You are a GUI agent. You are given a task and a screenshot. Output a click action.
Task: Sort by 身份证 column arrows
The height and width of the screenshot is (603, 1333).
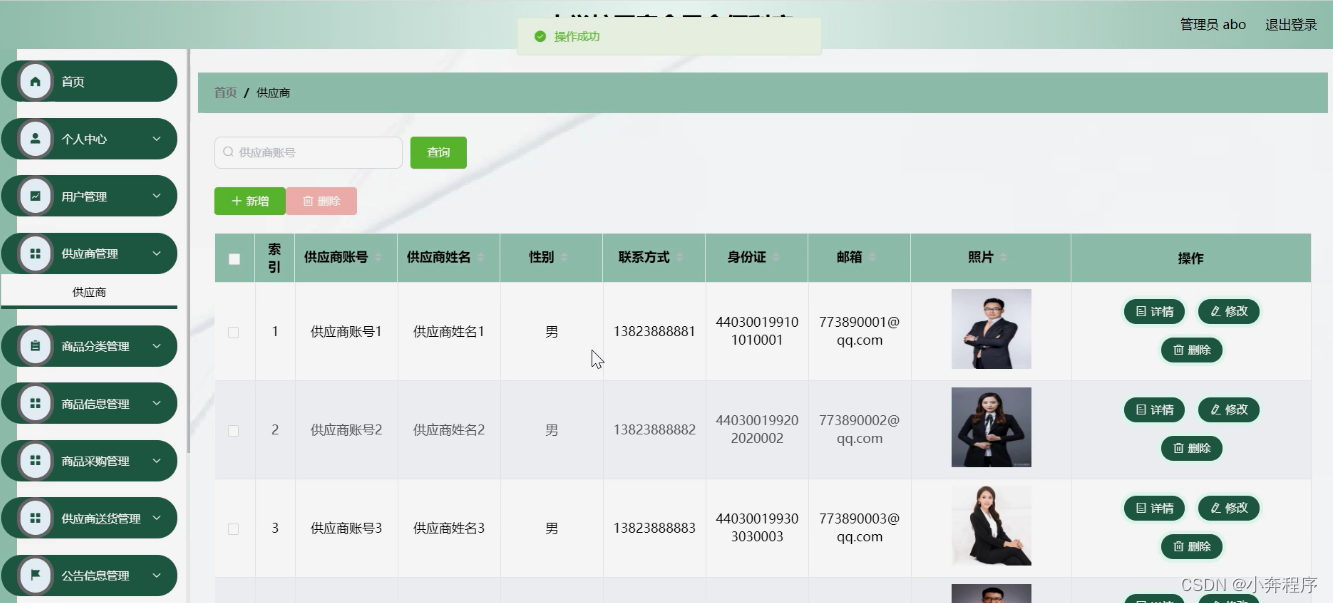click(x=776, y=258)
